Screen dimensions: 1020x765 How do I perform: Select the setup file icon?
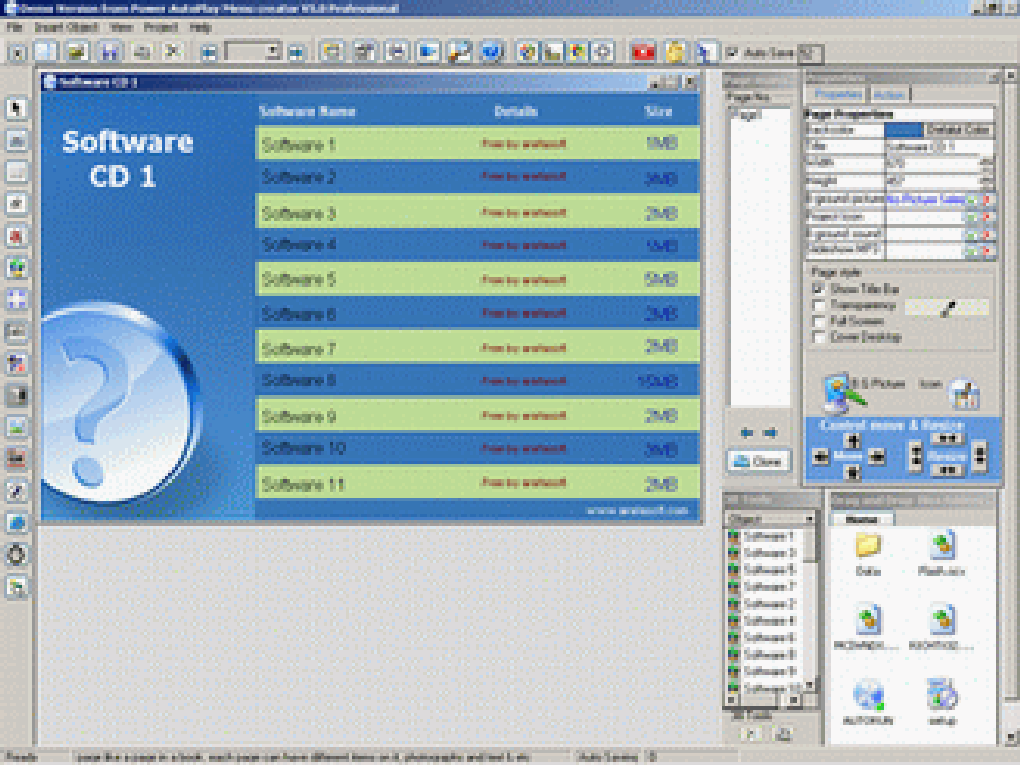(941, 703)
